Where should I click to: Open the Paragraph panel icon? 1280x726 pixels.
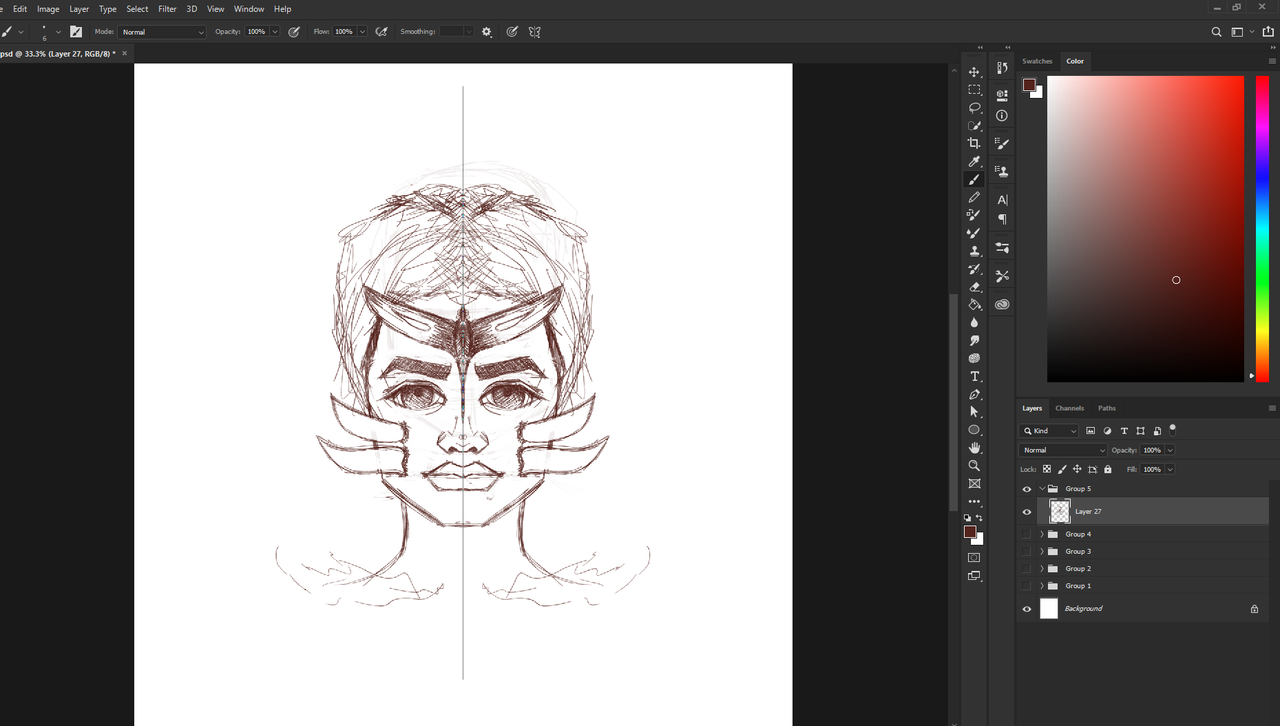click(x=1002, y=219)
